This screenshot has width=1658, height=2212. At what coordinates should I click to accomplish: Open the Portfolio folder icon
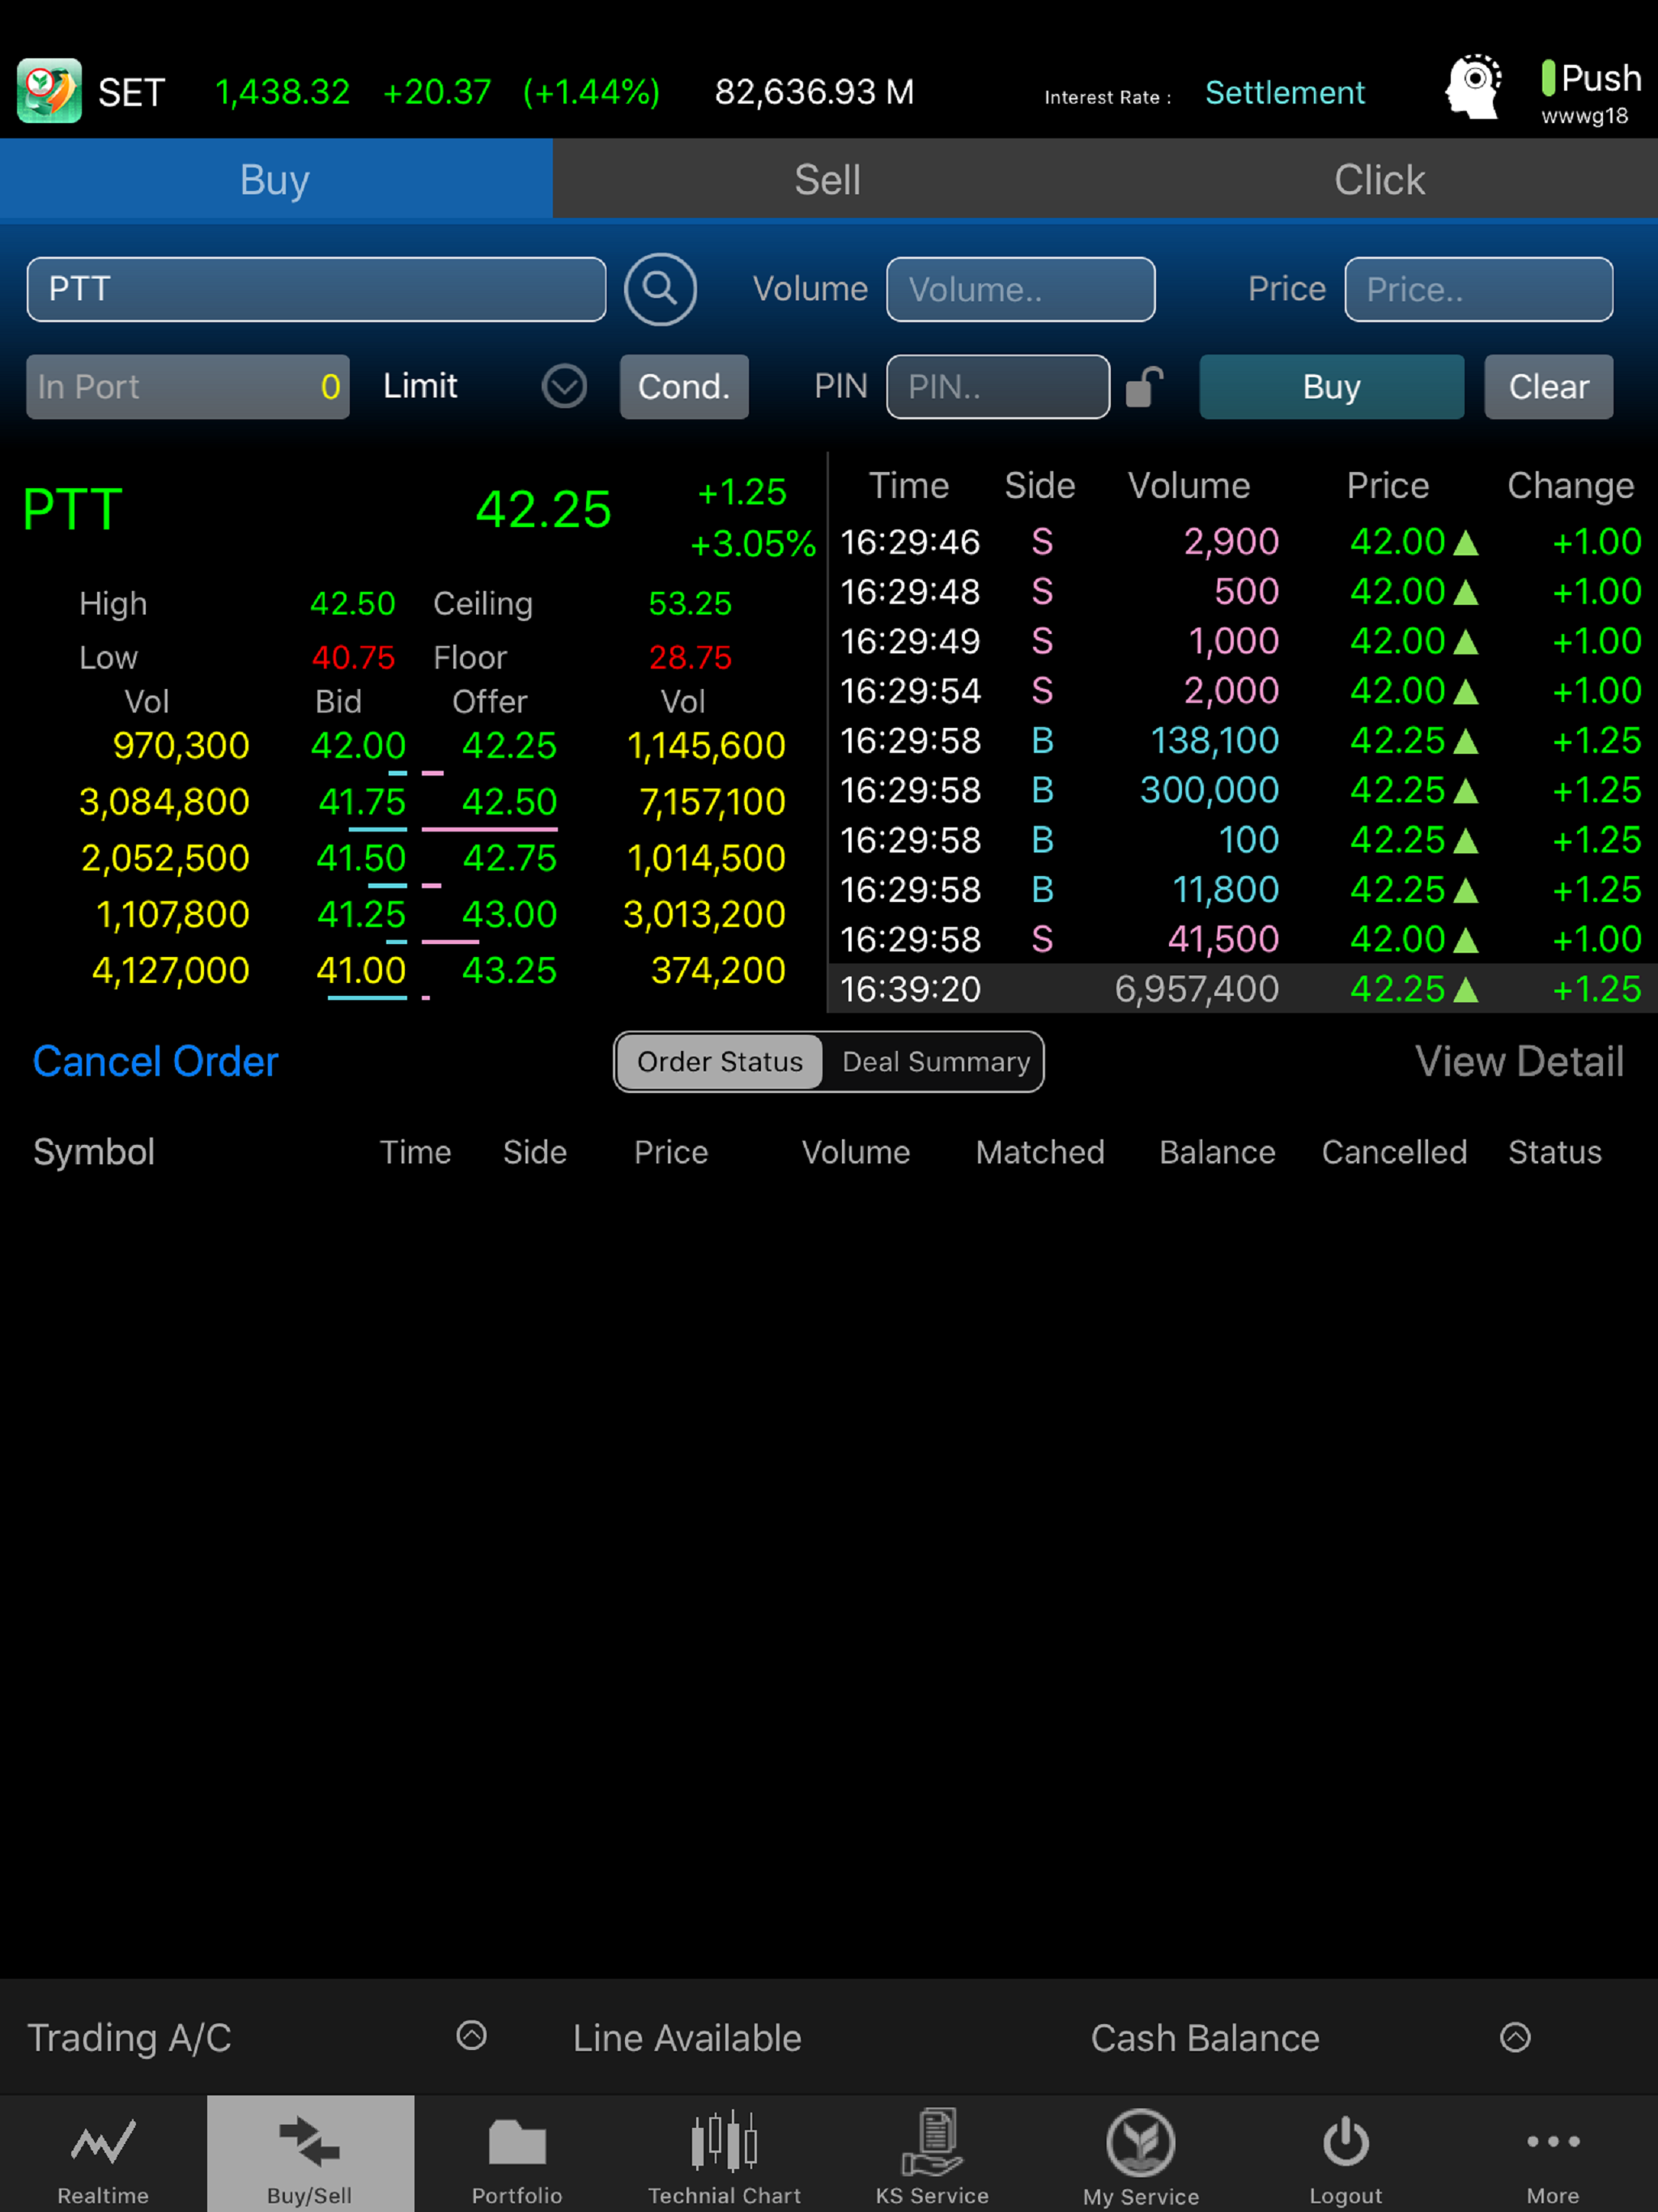coord(517,2142)
